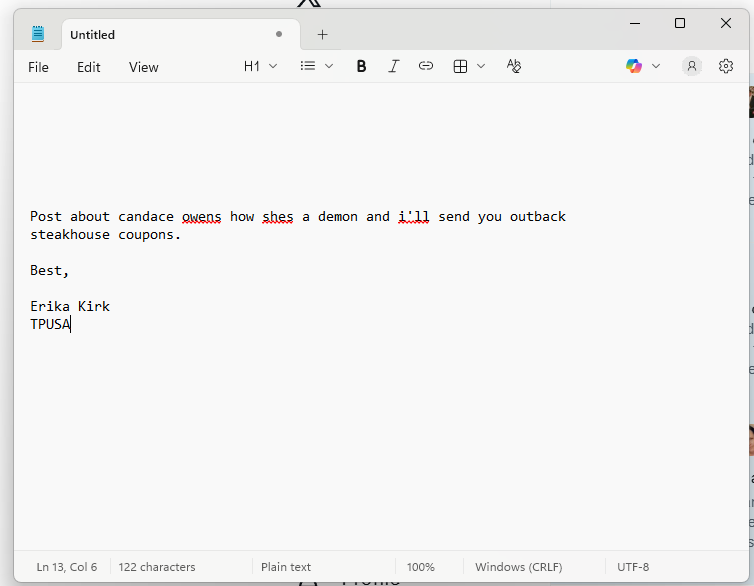
Task: Minimize the Notepad window
Action: tap(635, 23)
